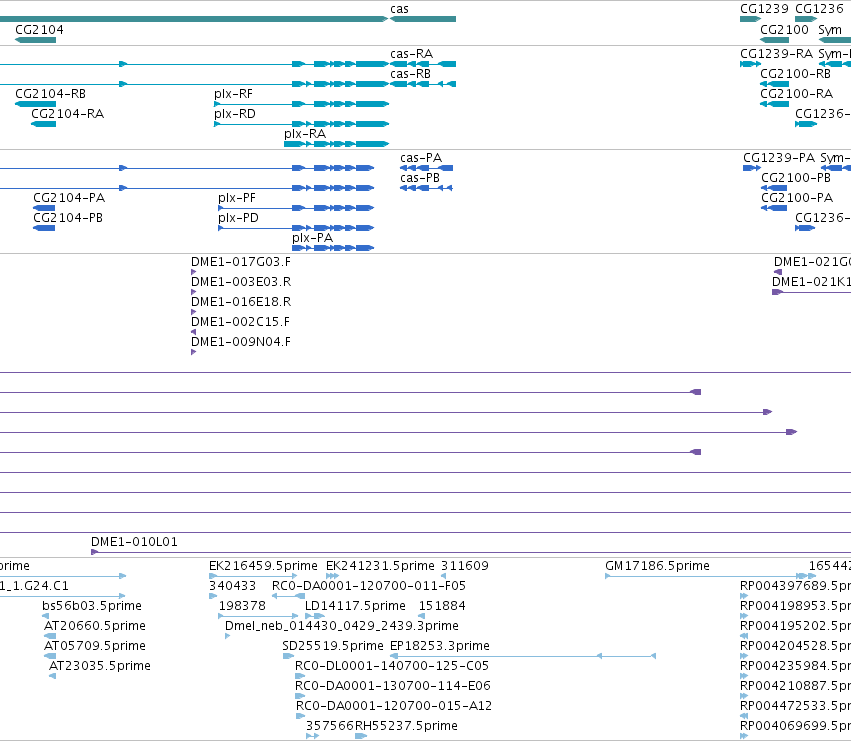Click the 'cas-RB' transcript label
This screenshot has height=741, width=851.
(410, 74)
